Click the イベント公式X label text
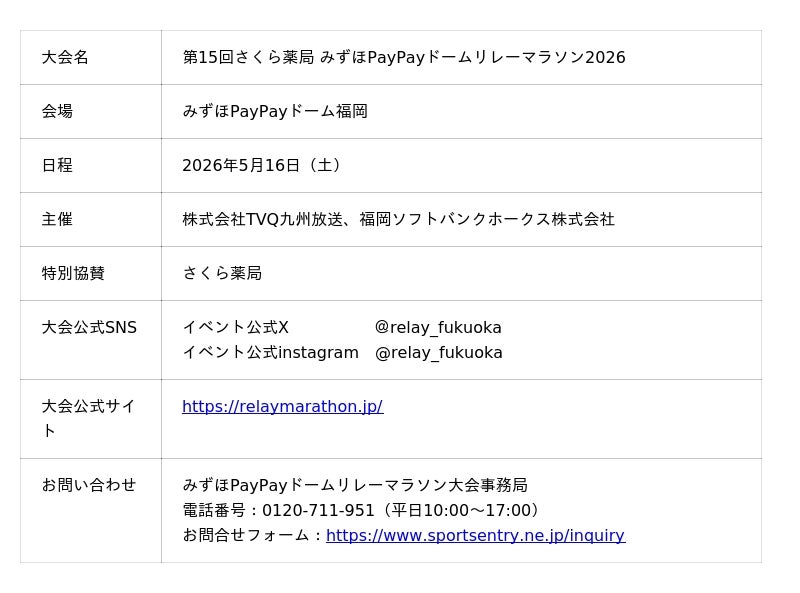The height and width of the screenshot is (593, 800). pyautogui.click(x=235, y=327)
